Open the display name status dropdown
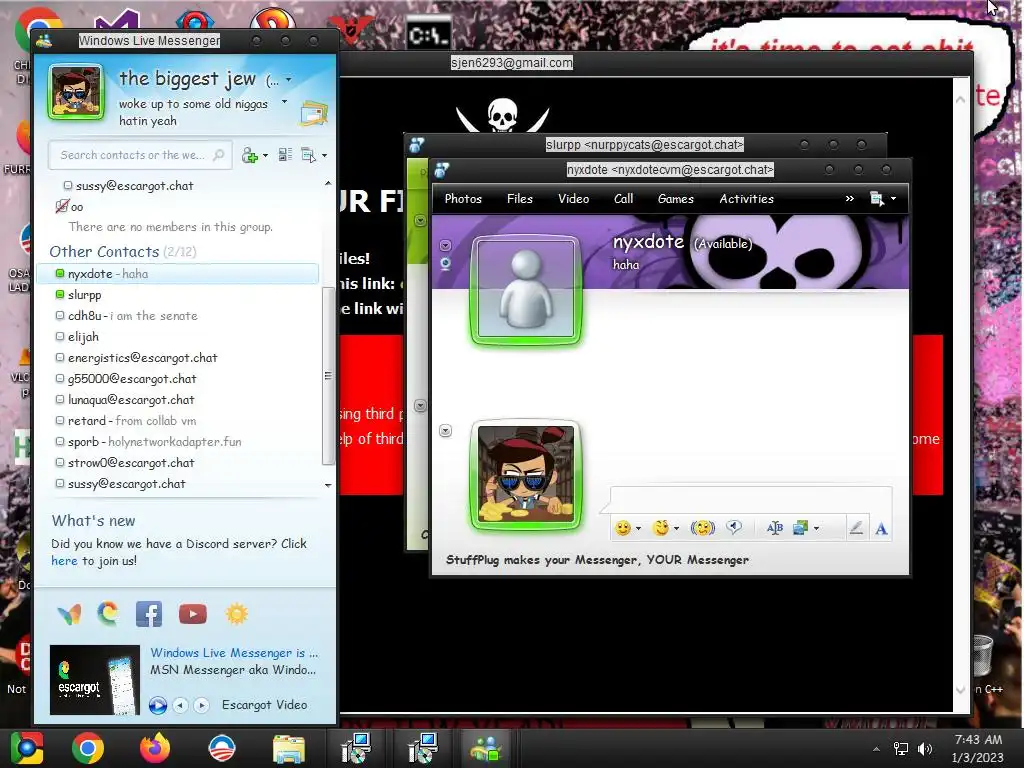 [x=289, y=80]
